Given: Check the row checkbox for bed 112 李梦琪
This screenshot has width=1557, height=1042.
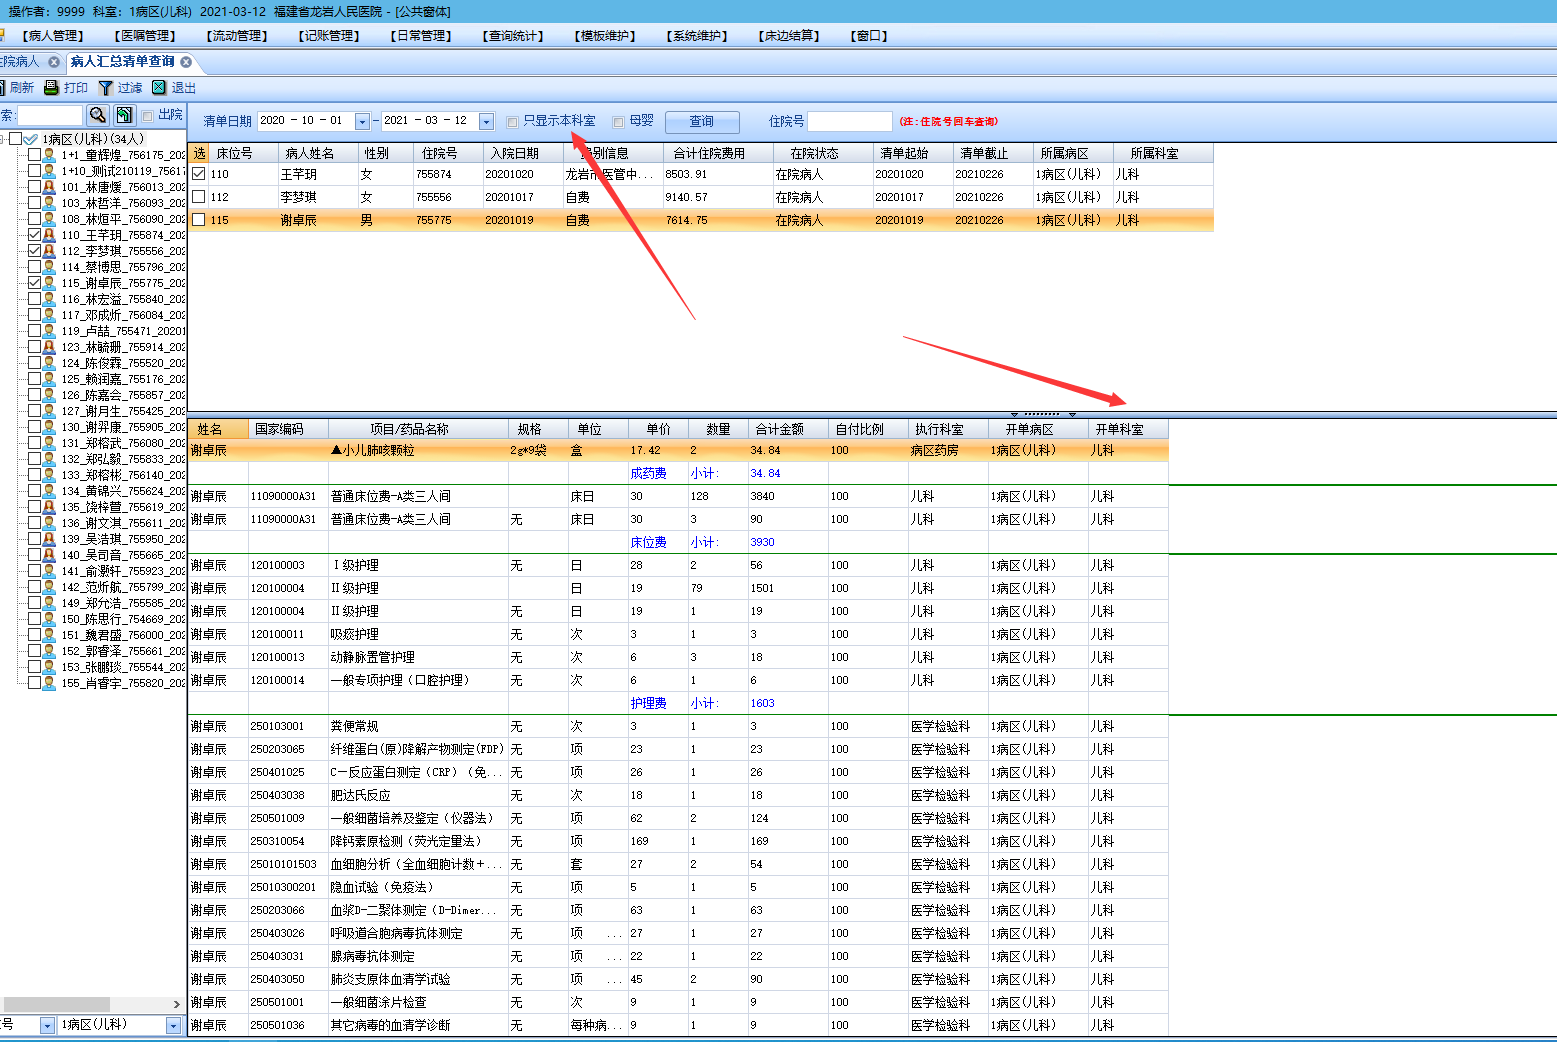Looking at the screenshot, I should [199, 197].
